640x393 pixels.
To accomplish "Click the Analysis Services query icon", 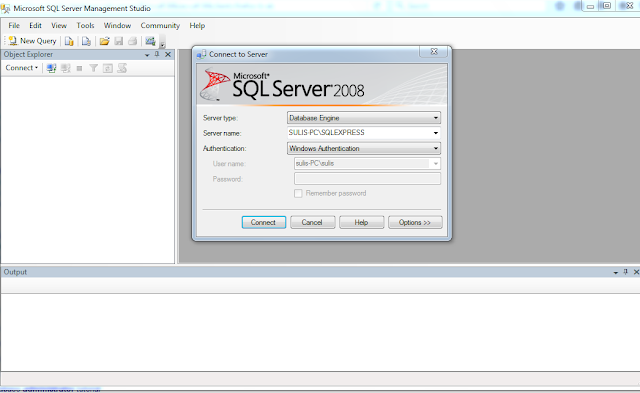I will point(86,41).
